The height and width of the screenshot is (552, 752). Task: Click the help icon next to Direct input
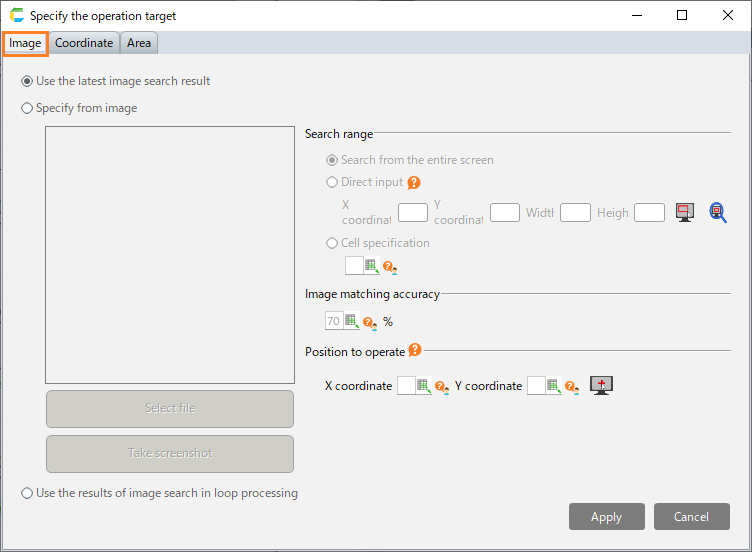tap(414, 183)
